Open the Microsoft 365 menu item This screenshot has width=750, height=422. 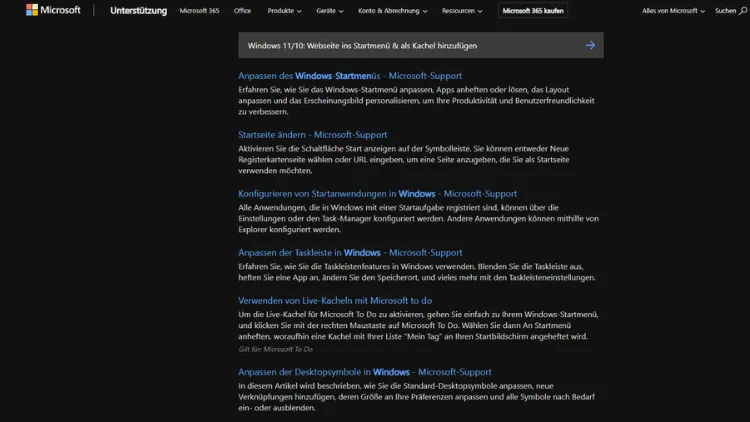[x=199, y=11]
